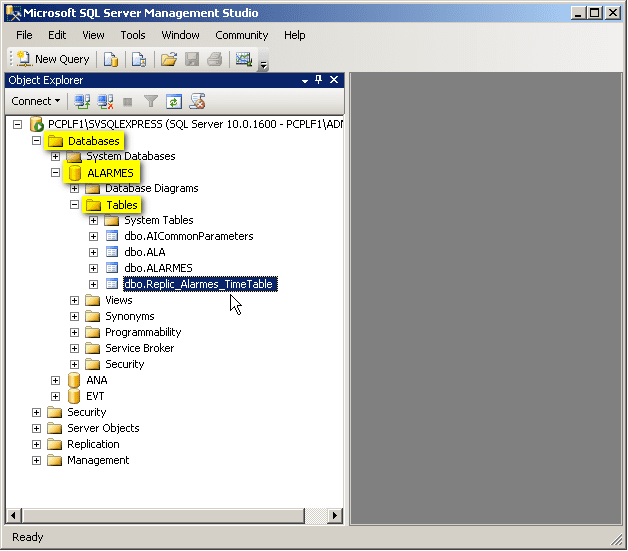628x551 pixels.
Task: Select the Server Objects folder
Action: [x=103, y=428]
